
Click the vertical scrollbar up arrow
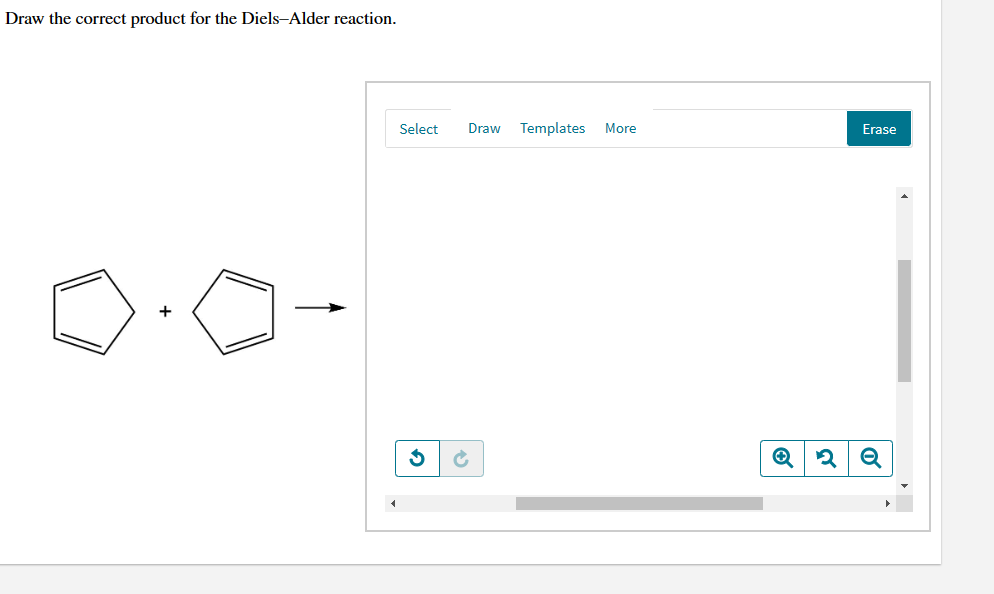905,196
